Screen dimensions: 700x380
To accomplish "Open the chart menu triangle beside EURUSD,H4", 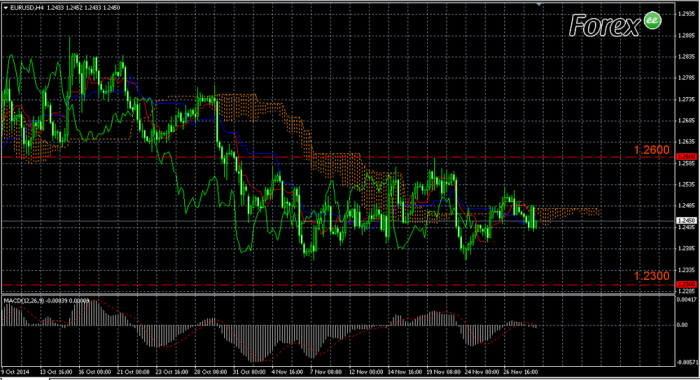I will tap(6, 8).
